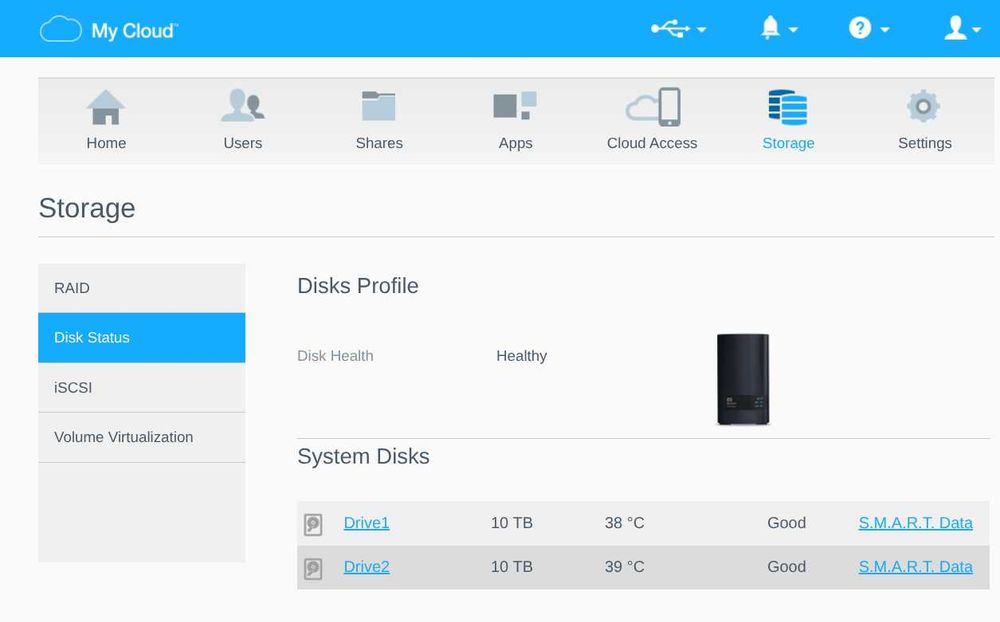The image size is (1000, 622).
Task: Click the Disks Profile heading
Action: point(358,286)
